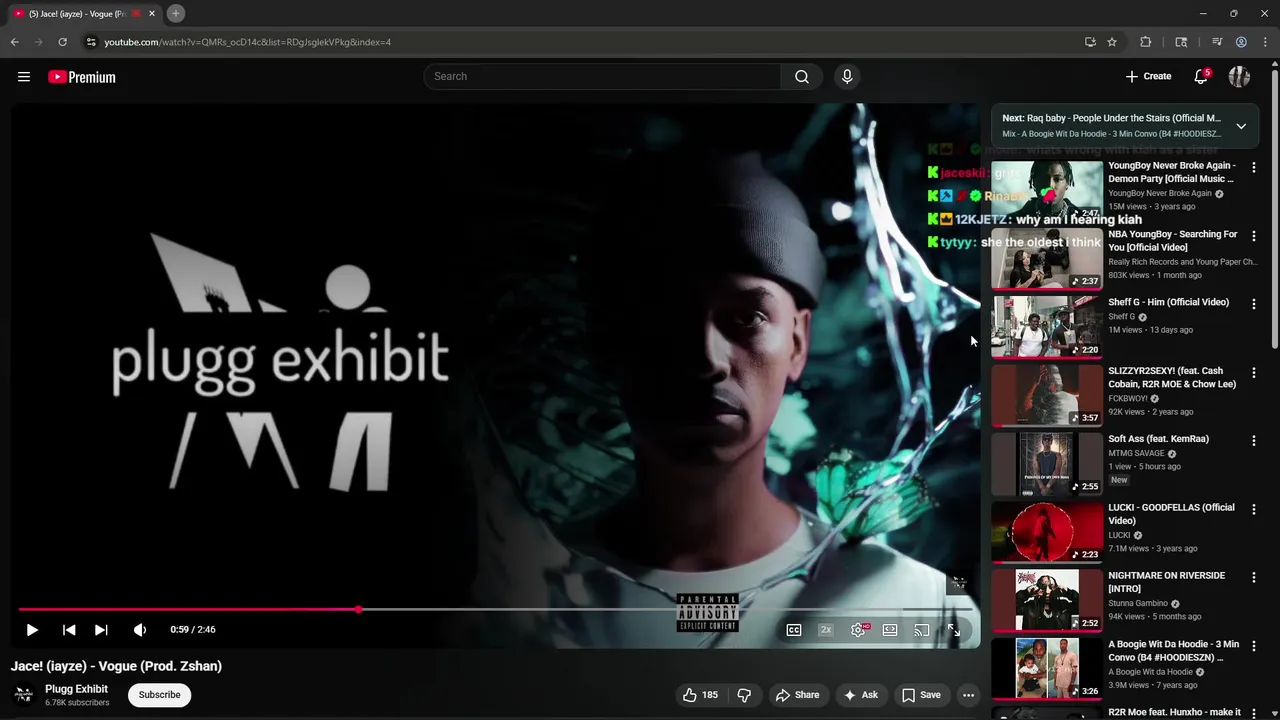1280x720 pixels.
Task: Open options for NBA YoungBoy Searching For You
Action: (1254, 236)
